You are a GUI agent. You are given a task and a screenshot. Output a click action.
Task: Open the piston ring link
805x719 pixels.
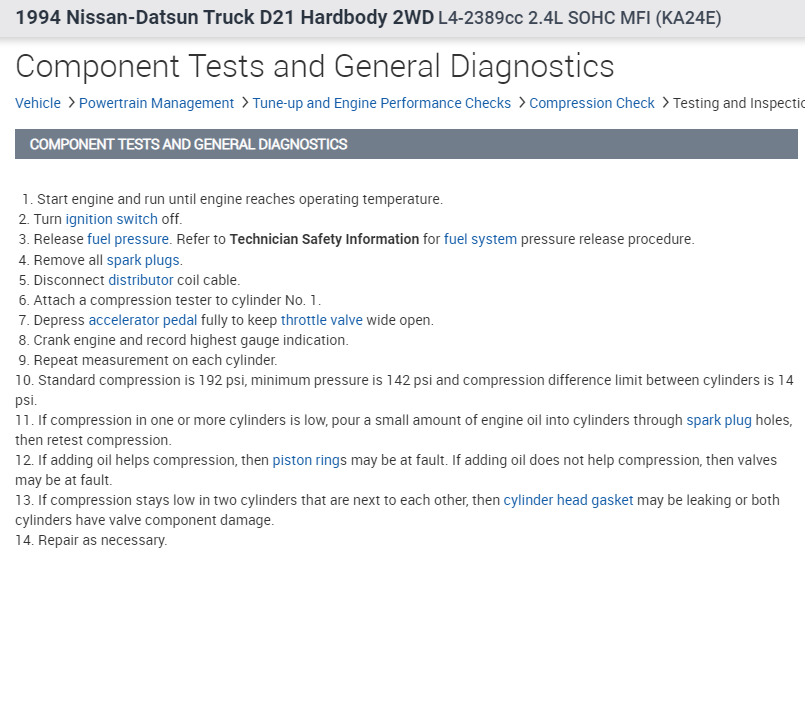pos(306,460)
